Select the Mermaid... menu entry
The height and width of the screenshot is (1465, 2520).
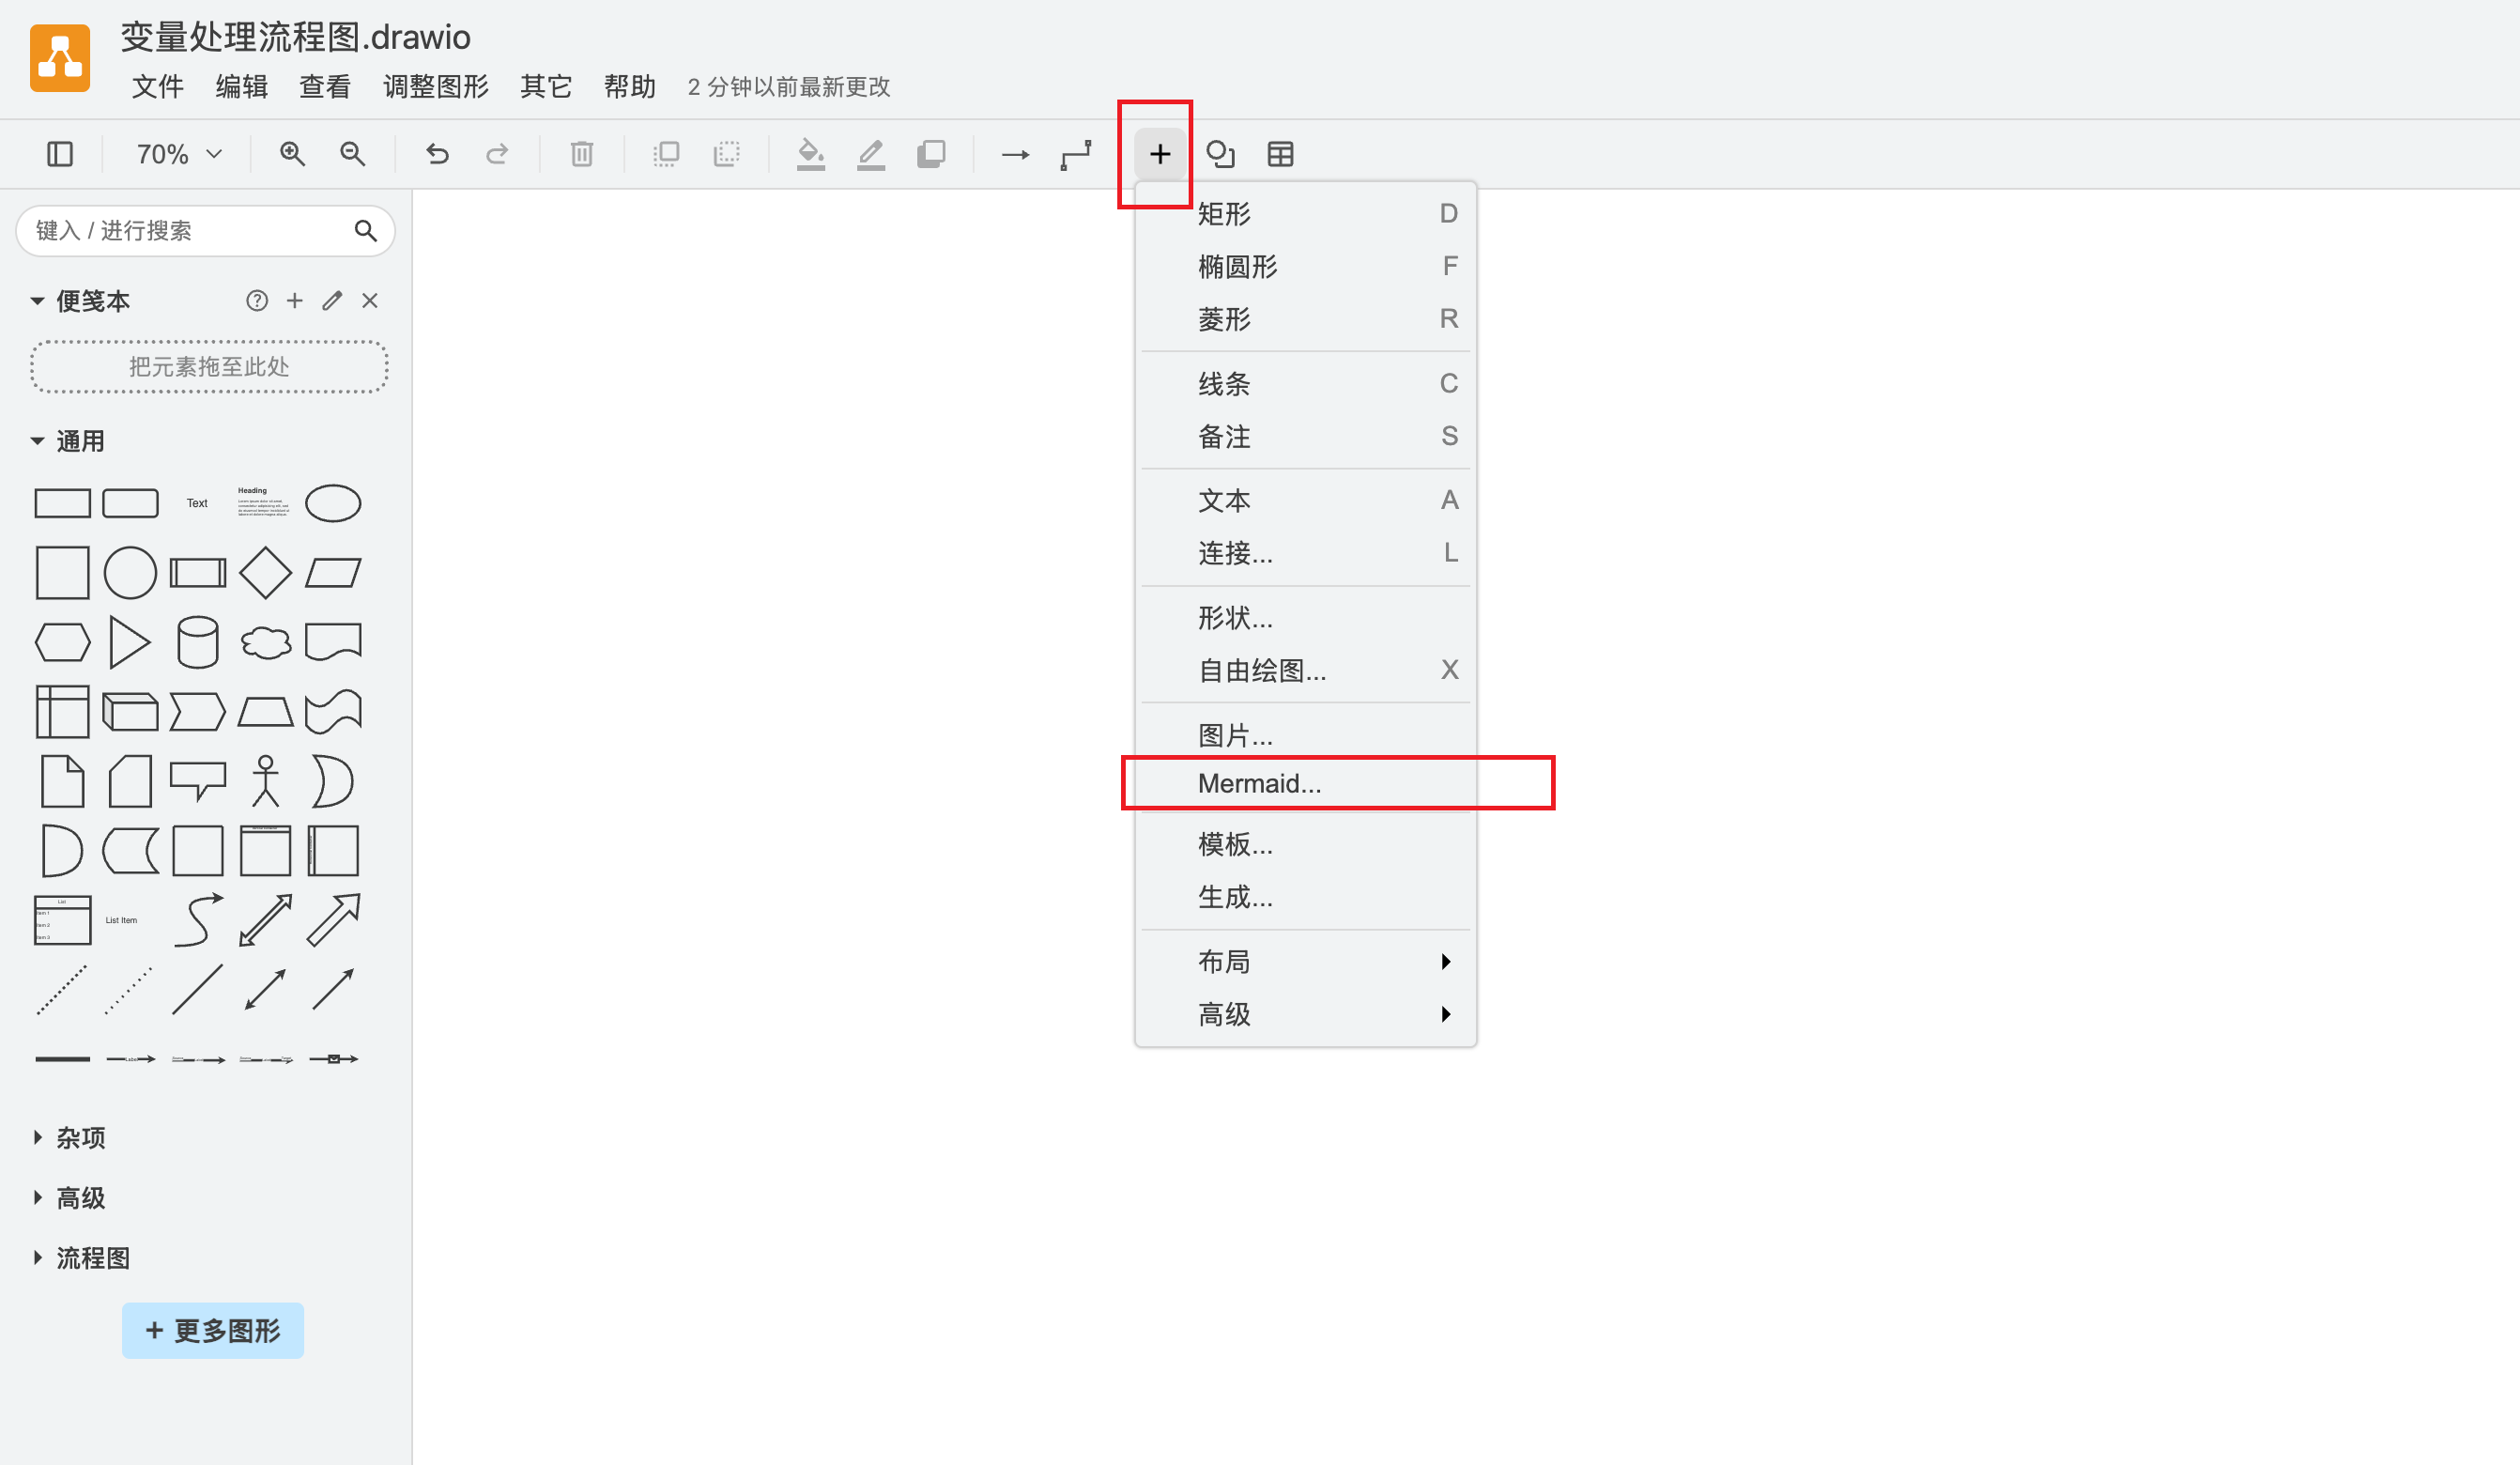(1260, 783)
